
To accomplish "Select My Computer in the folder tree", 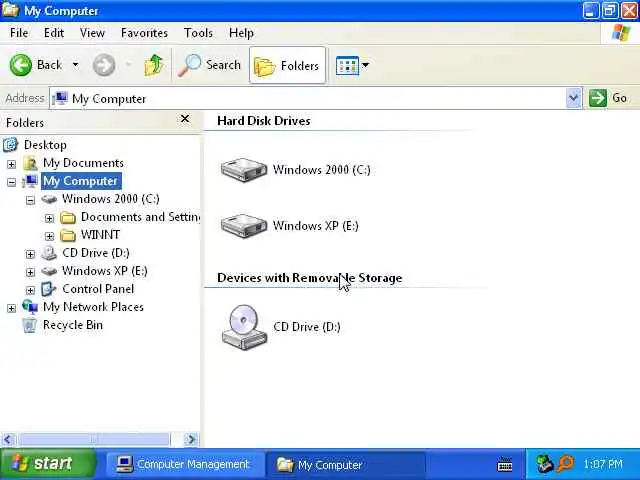I will (x=80, y=181).
